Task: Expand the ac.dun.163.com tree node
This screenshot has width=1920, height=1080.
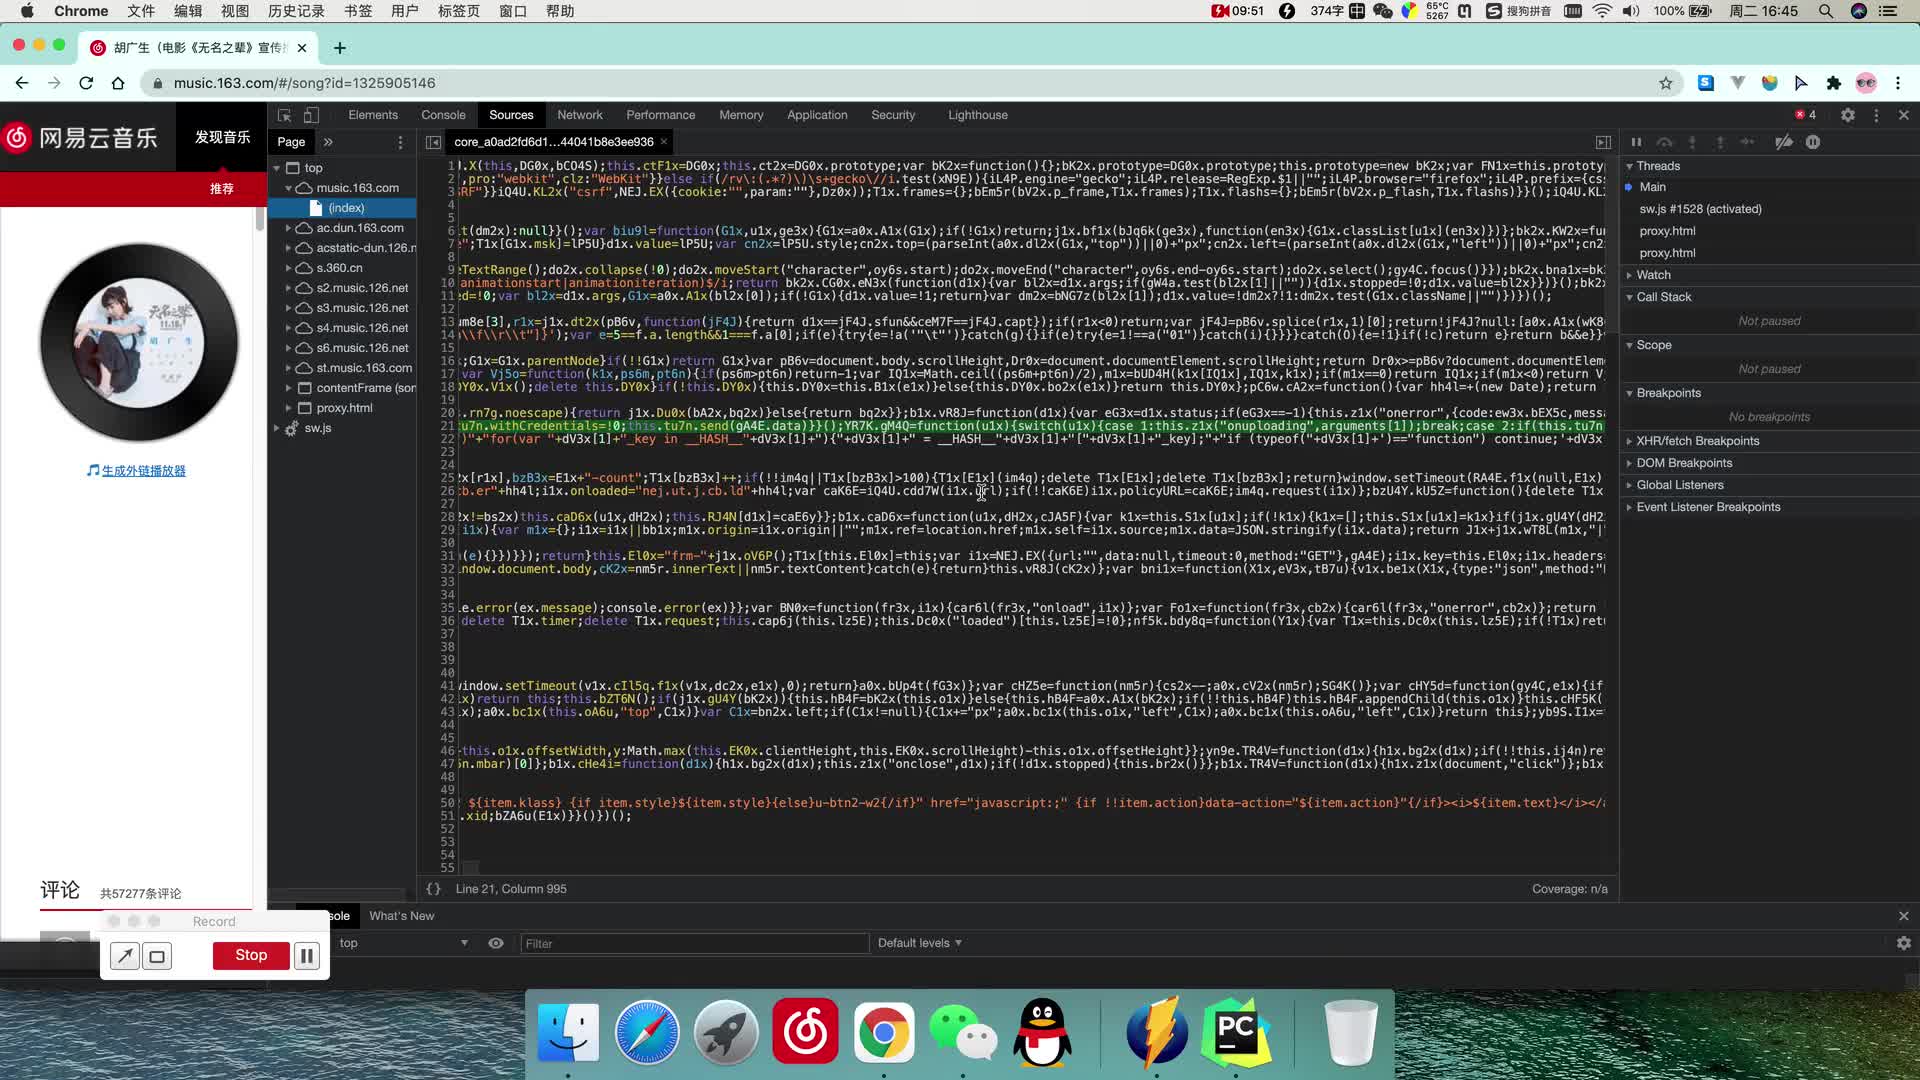Action: click(288, 228)
